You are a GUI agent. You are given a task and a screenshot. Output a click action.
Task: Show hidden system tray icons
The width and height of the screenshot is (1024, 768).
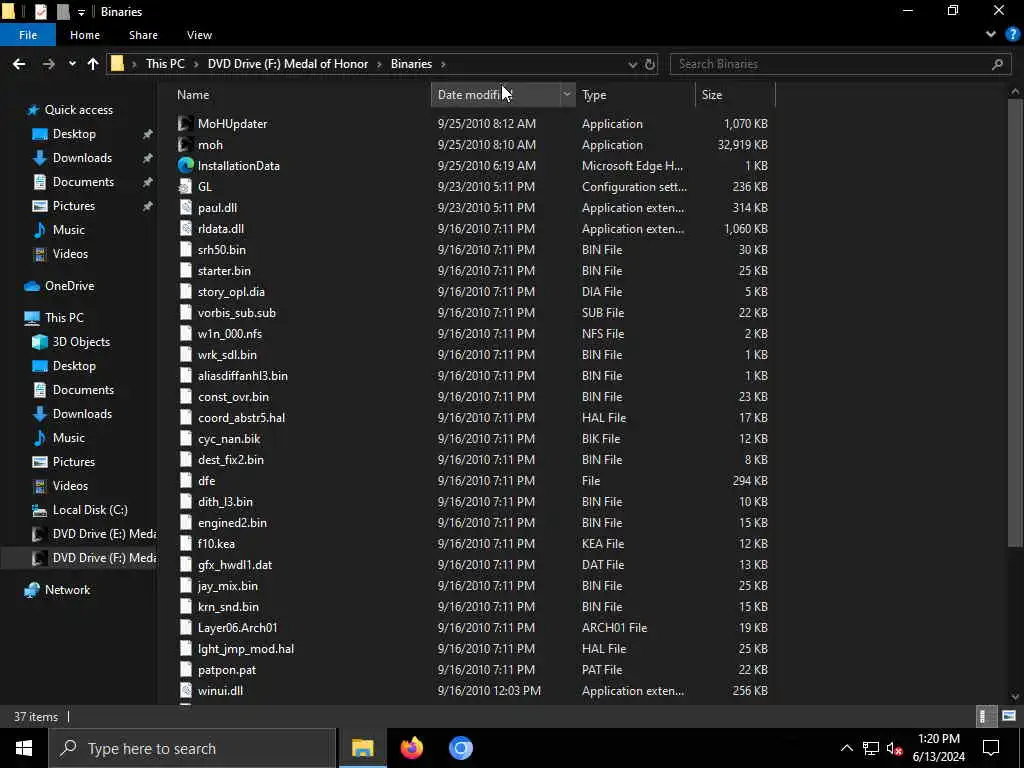click(846, 748)
